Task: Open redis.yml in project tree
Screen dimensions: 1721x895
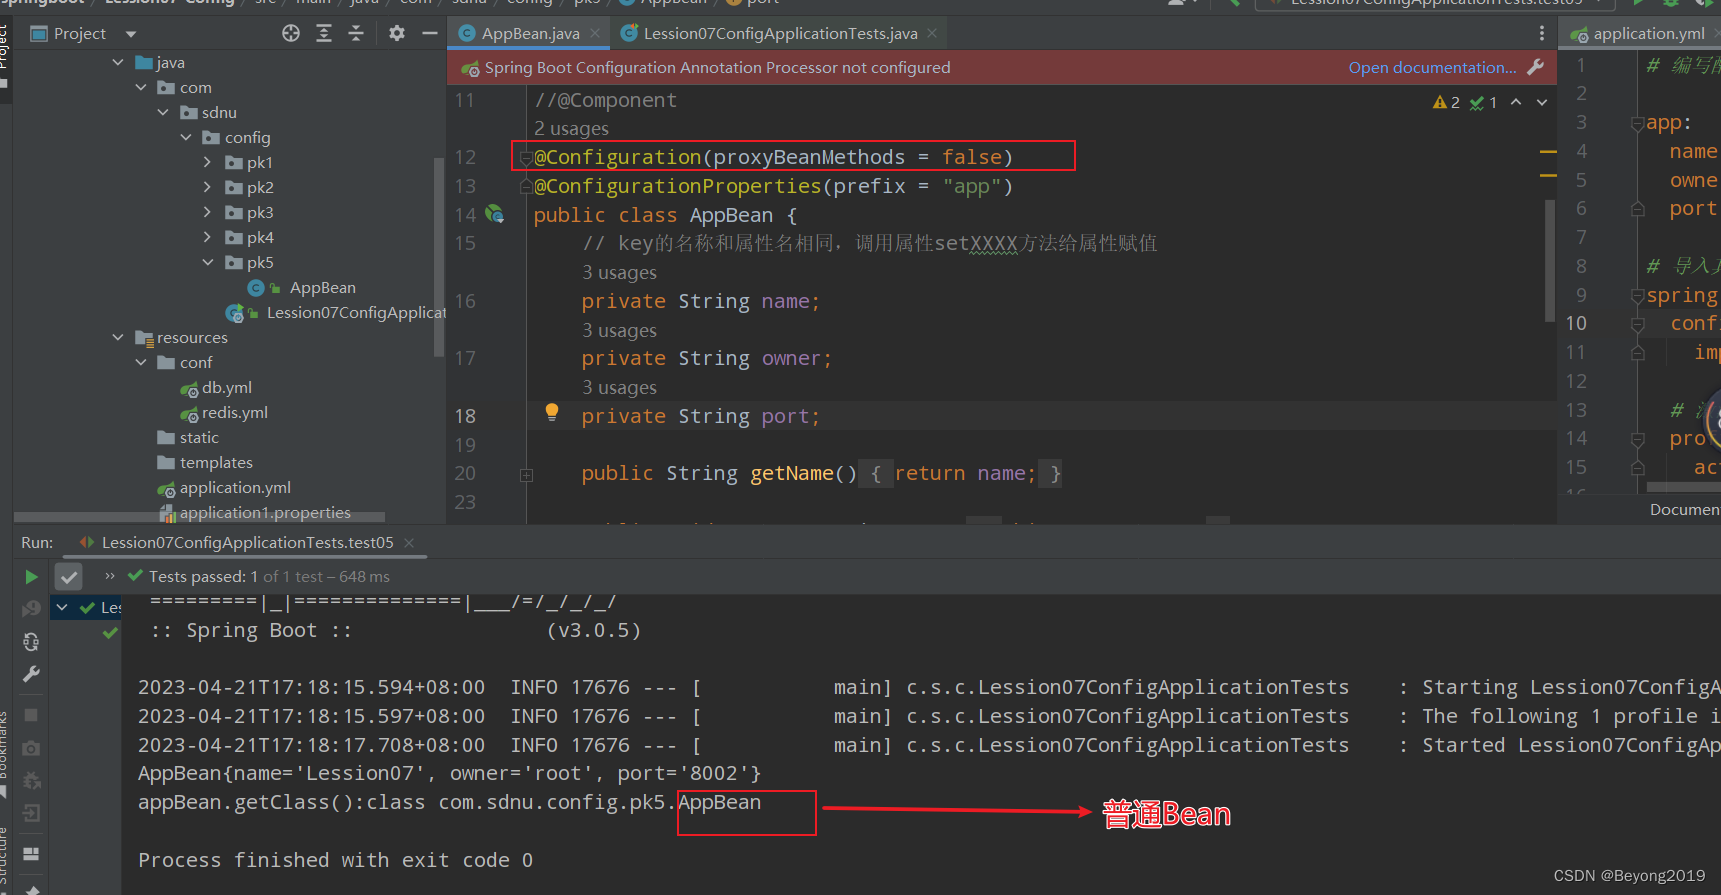Action: tap(234, 412)
